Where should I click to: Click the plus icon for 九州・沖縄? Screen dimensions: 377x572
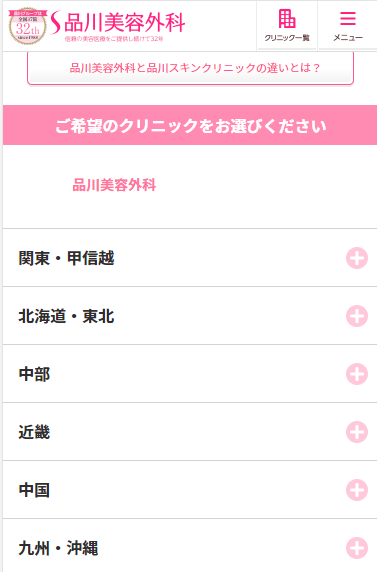(x=357, y=548)
